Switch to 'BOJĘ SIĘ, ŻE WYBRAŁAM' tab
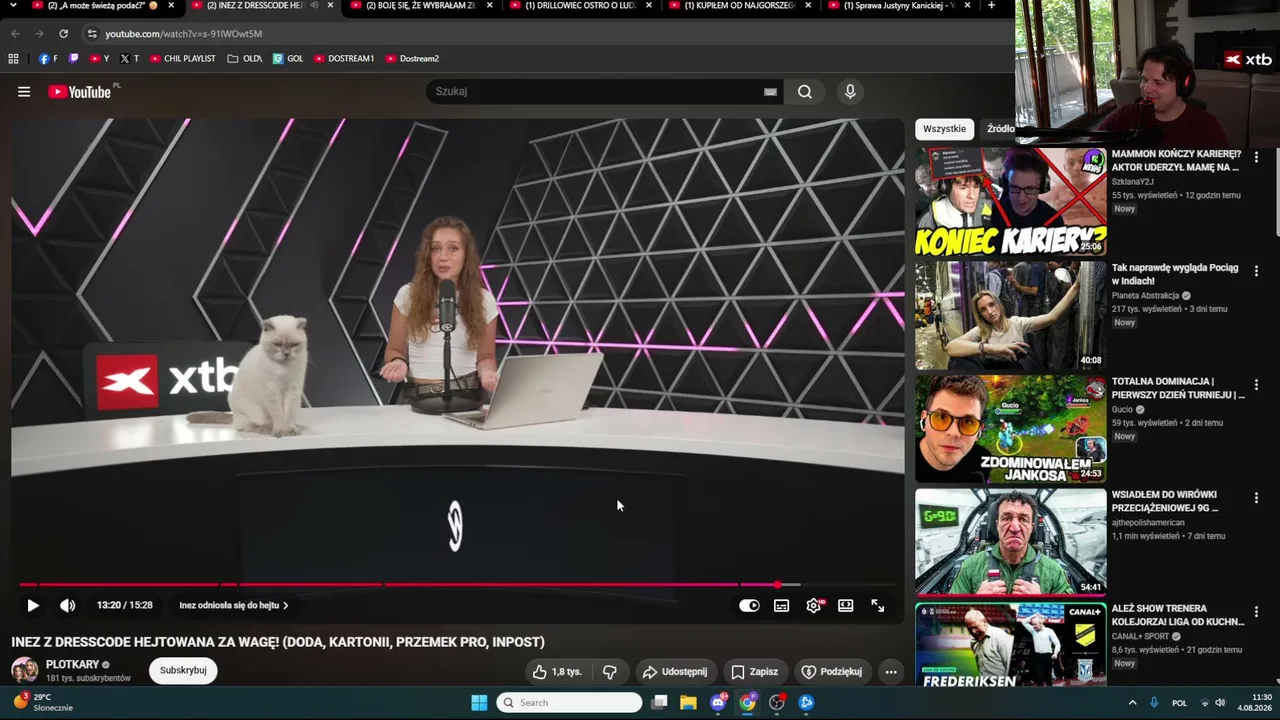 [x=420, y=6]
